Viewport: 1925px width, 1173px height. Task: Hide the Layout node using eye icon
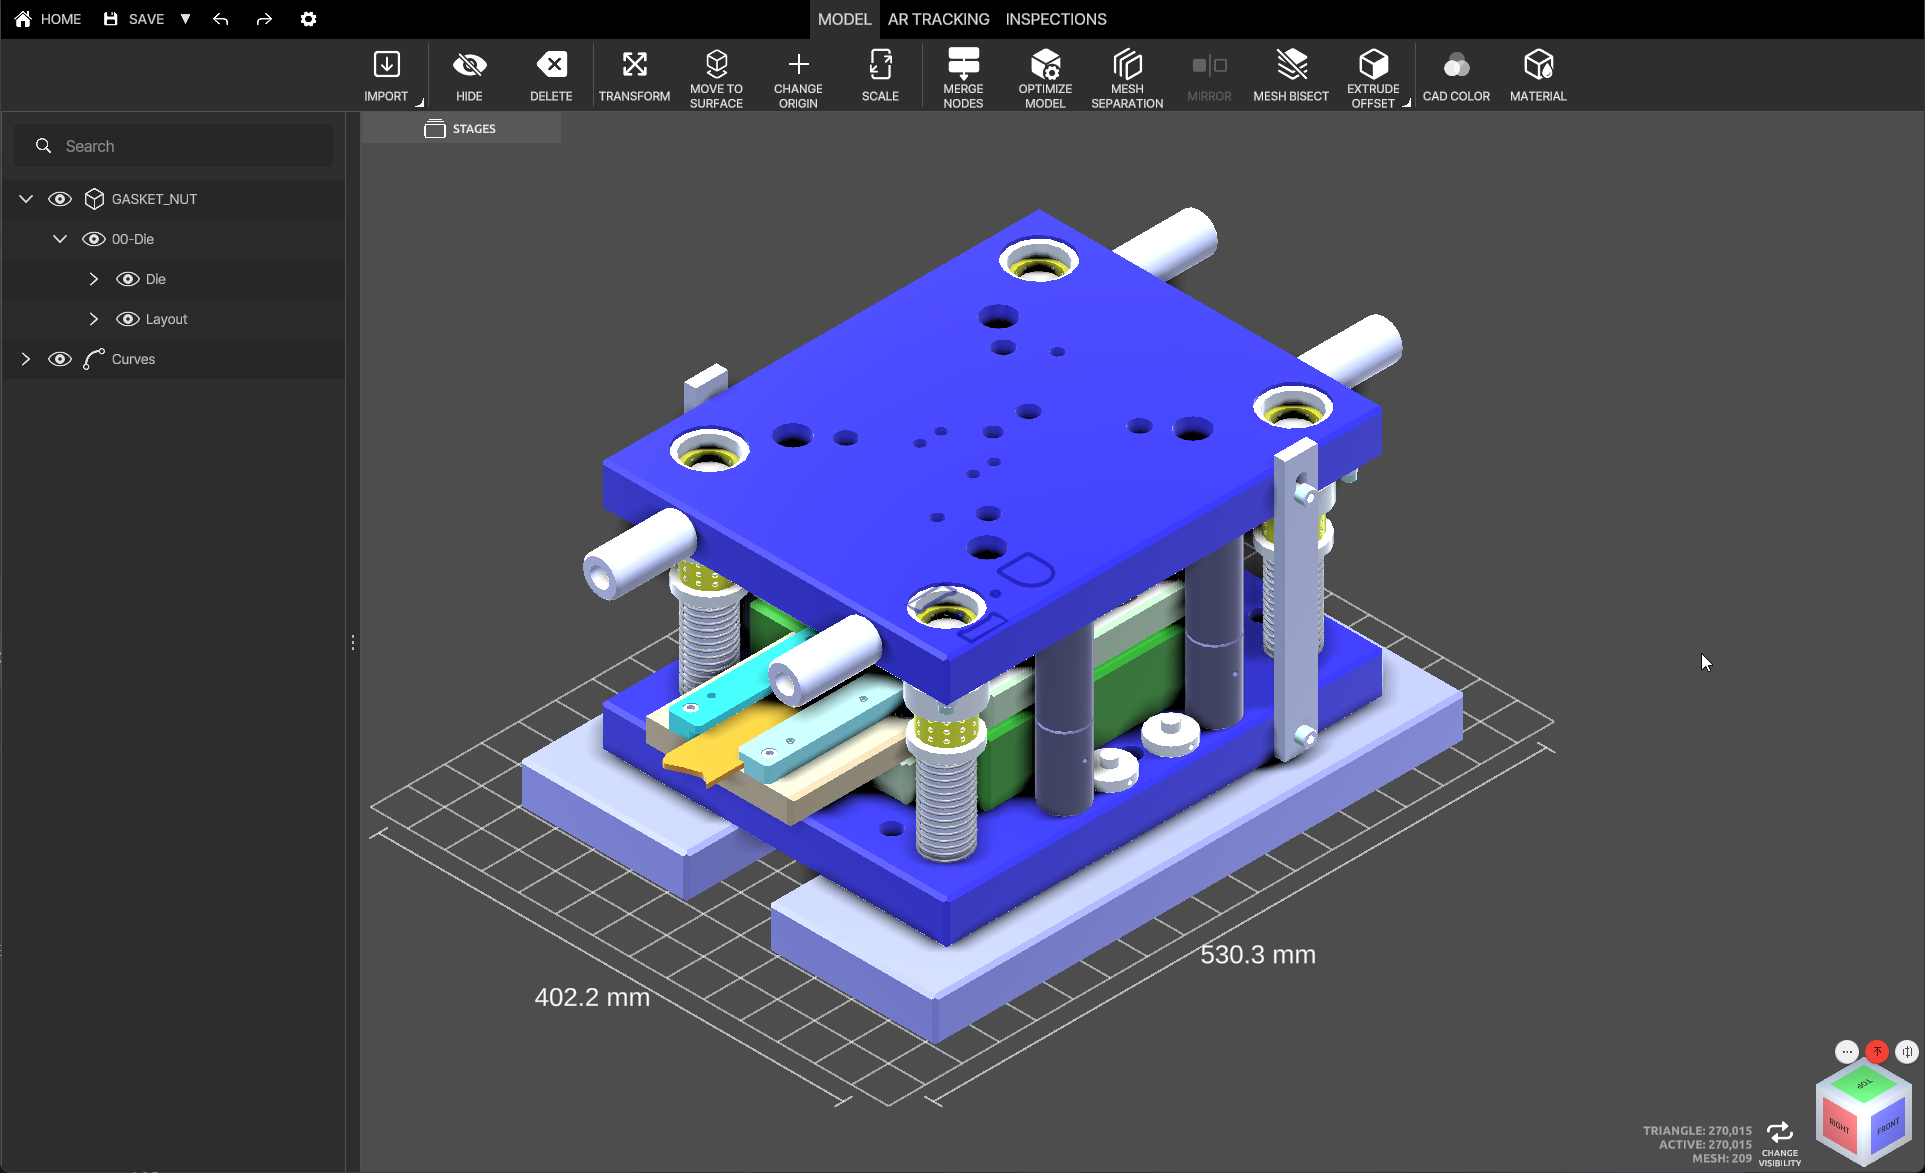[x=128, y=319]
